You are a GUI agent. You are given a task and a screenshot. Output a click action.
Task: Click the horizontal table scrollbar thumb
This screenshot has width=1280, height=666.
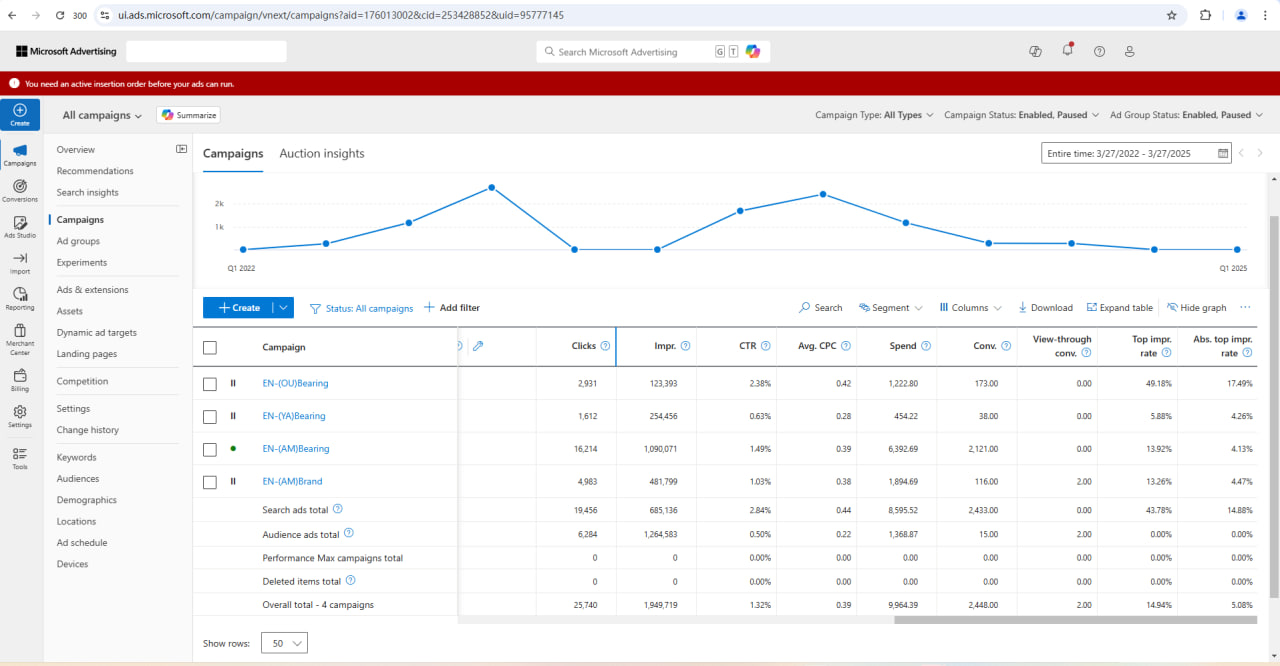pyautogui.click(x=1075, y=620)
